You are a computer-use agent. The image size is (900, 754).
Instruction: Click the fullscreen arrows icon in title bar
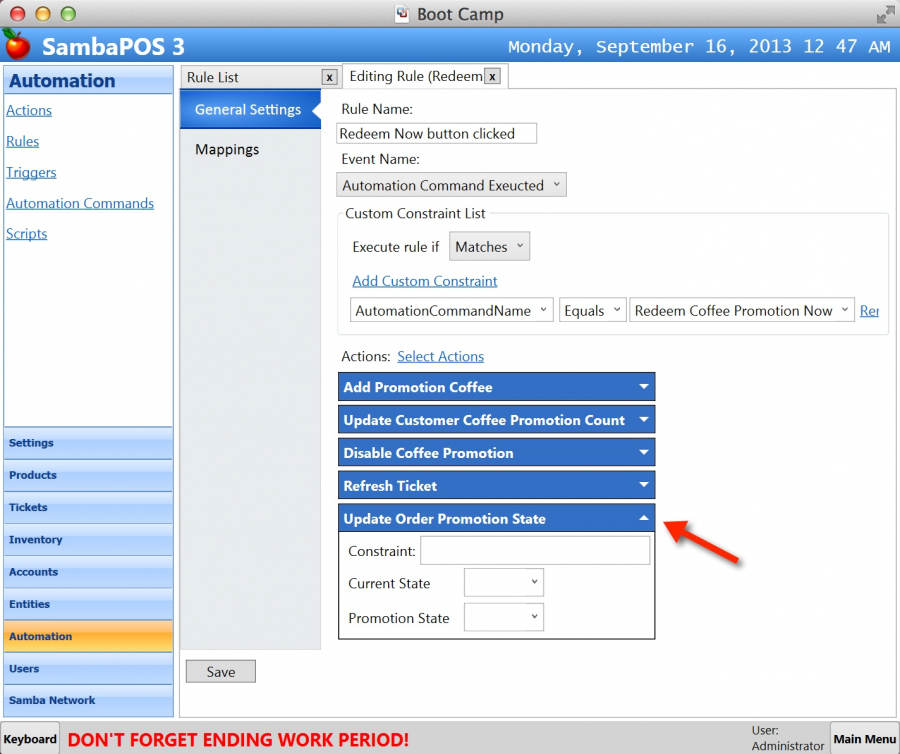[885, 14]
